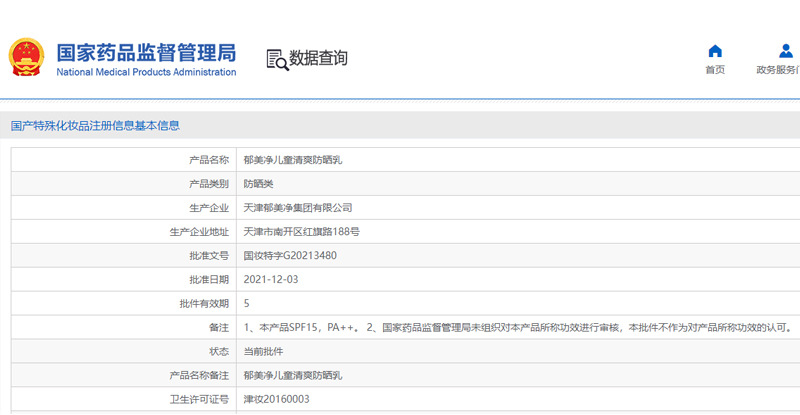Open the 数据查询 heading

point(318,58)
